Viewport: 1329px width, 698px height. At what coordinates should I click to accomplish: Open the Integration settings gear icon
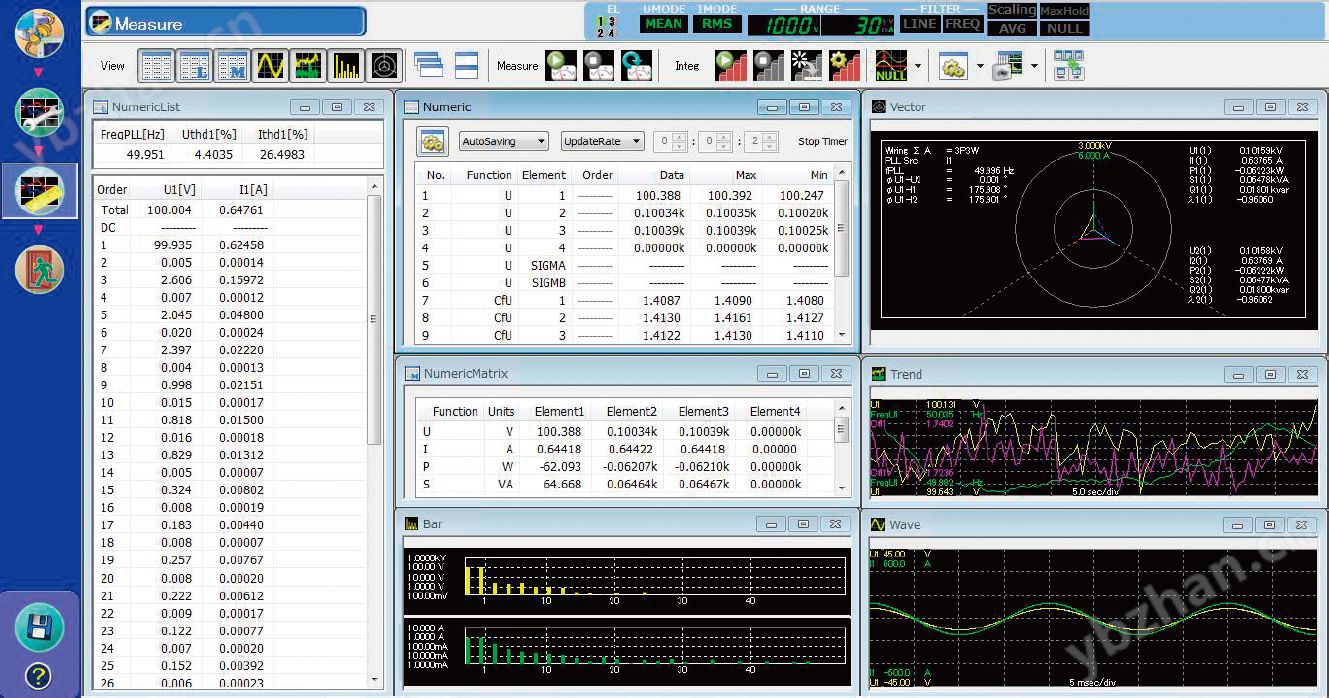coord(844,65)
